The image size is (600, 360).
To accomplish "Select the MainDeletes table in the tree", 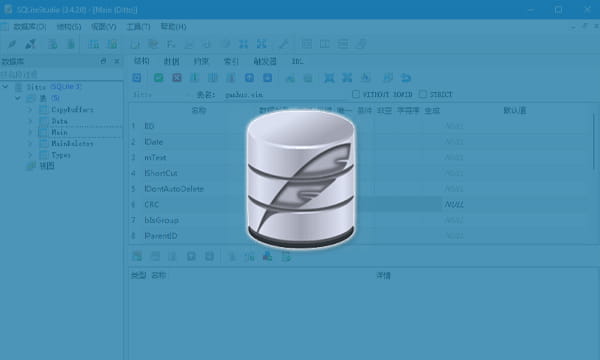I will (x=72, y=144).
